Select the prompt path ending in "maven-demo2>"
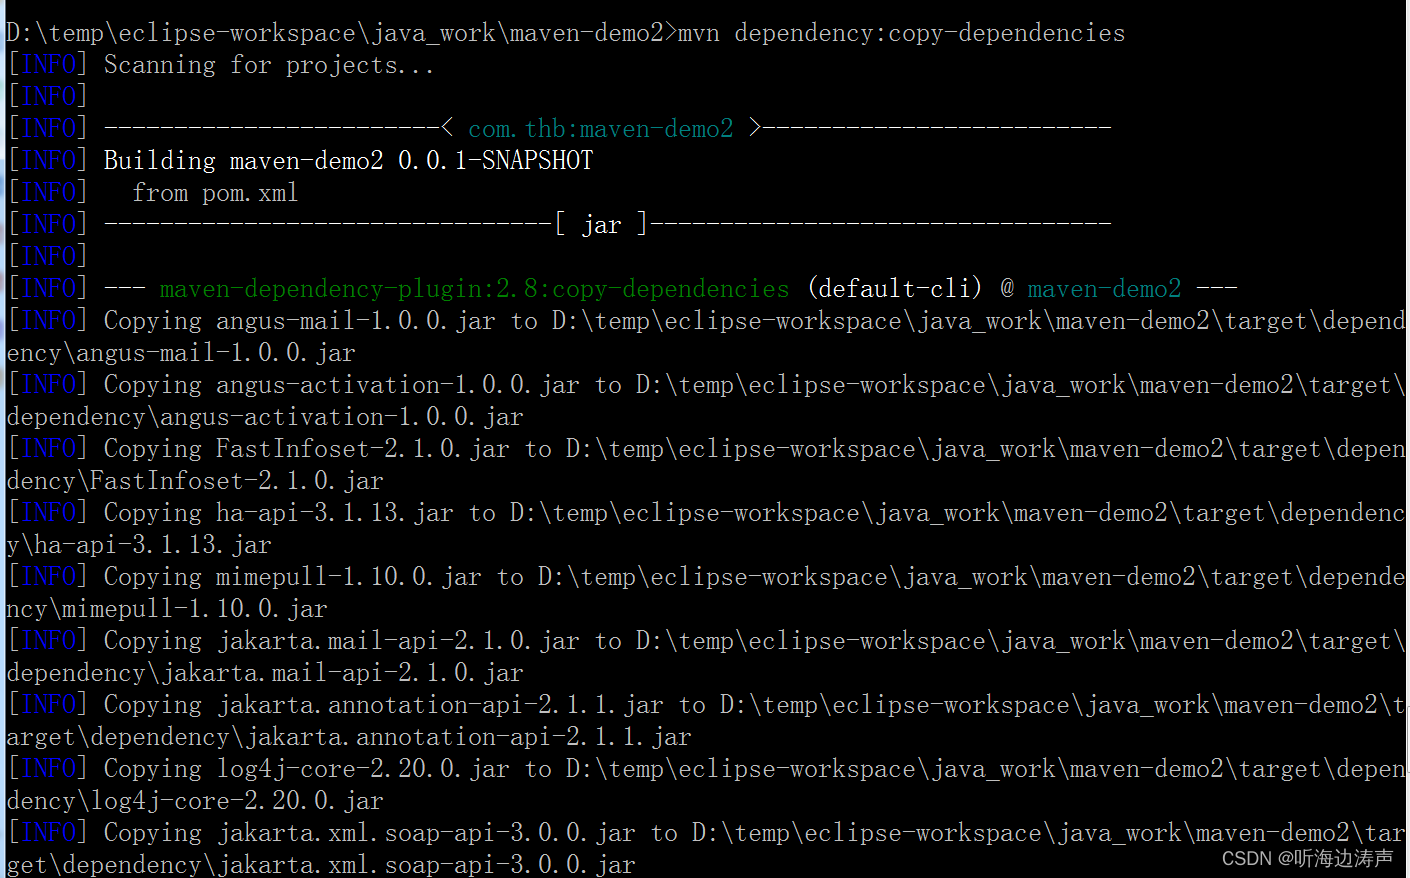 342,33
